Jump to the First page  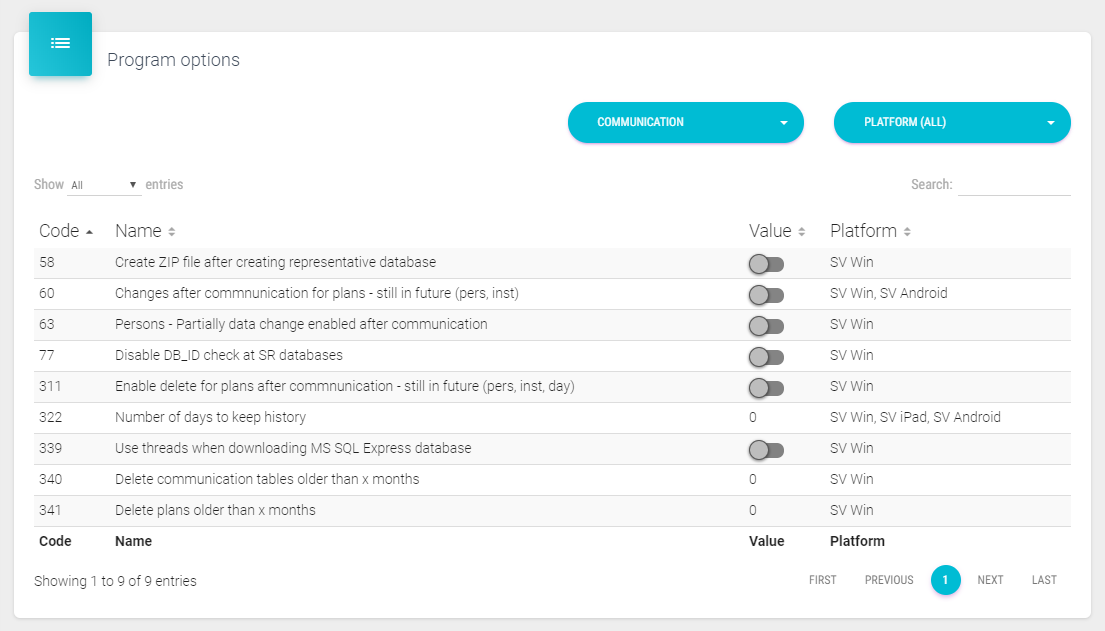[x=822, y=580]
